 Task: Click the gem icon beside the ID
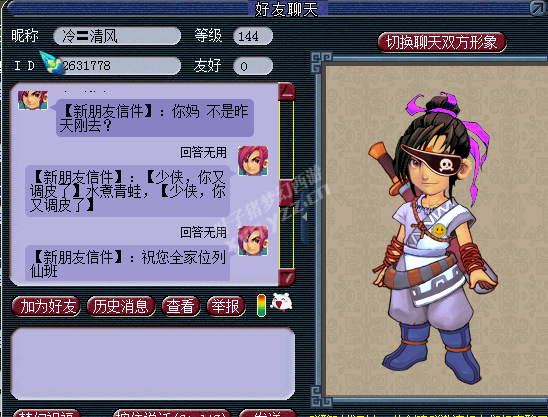tap(52, 63)
